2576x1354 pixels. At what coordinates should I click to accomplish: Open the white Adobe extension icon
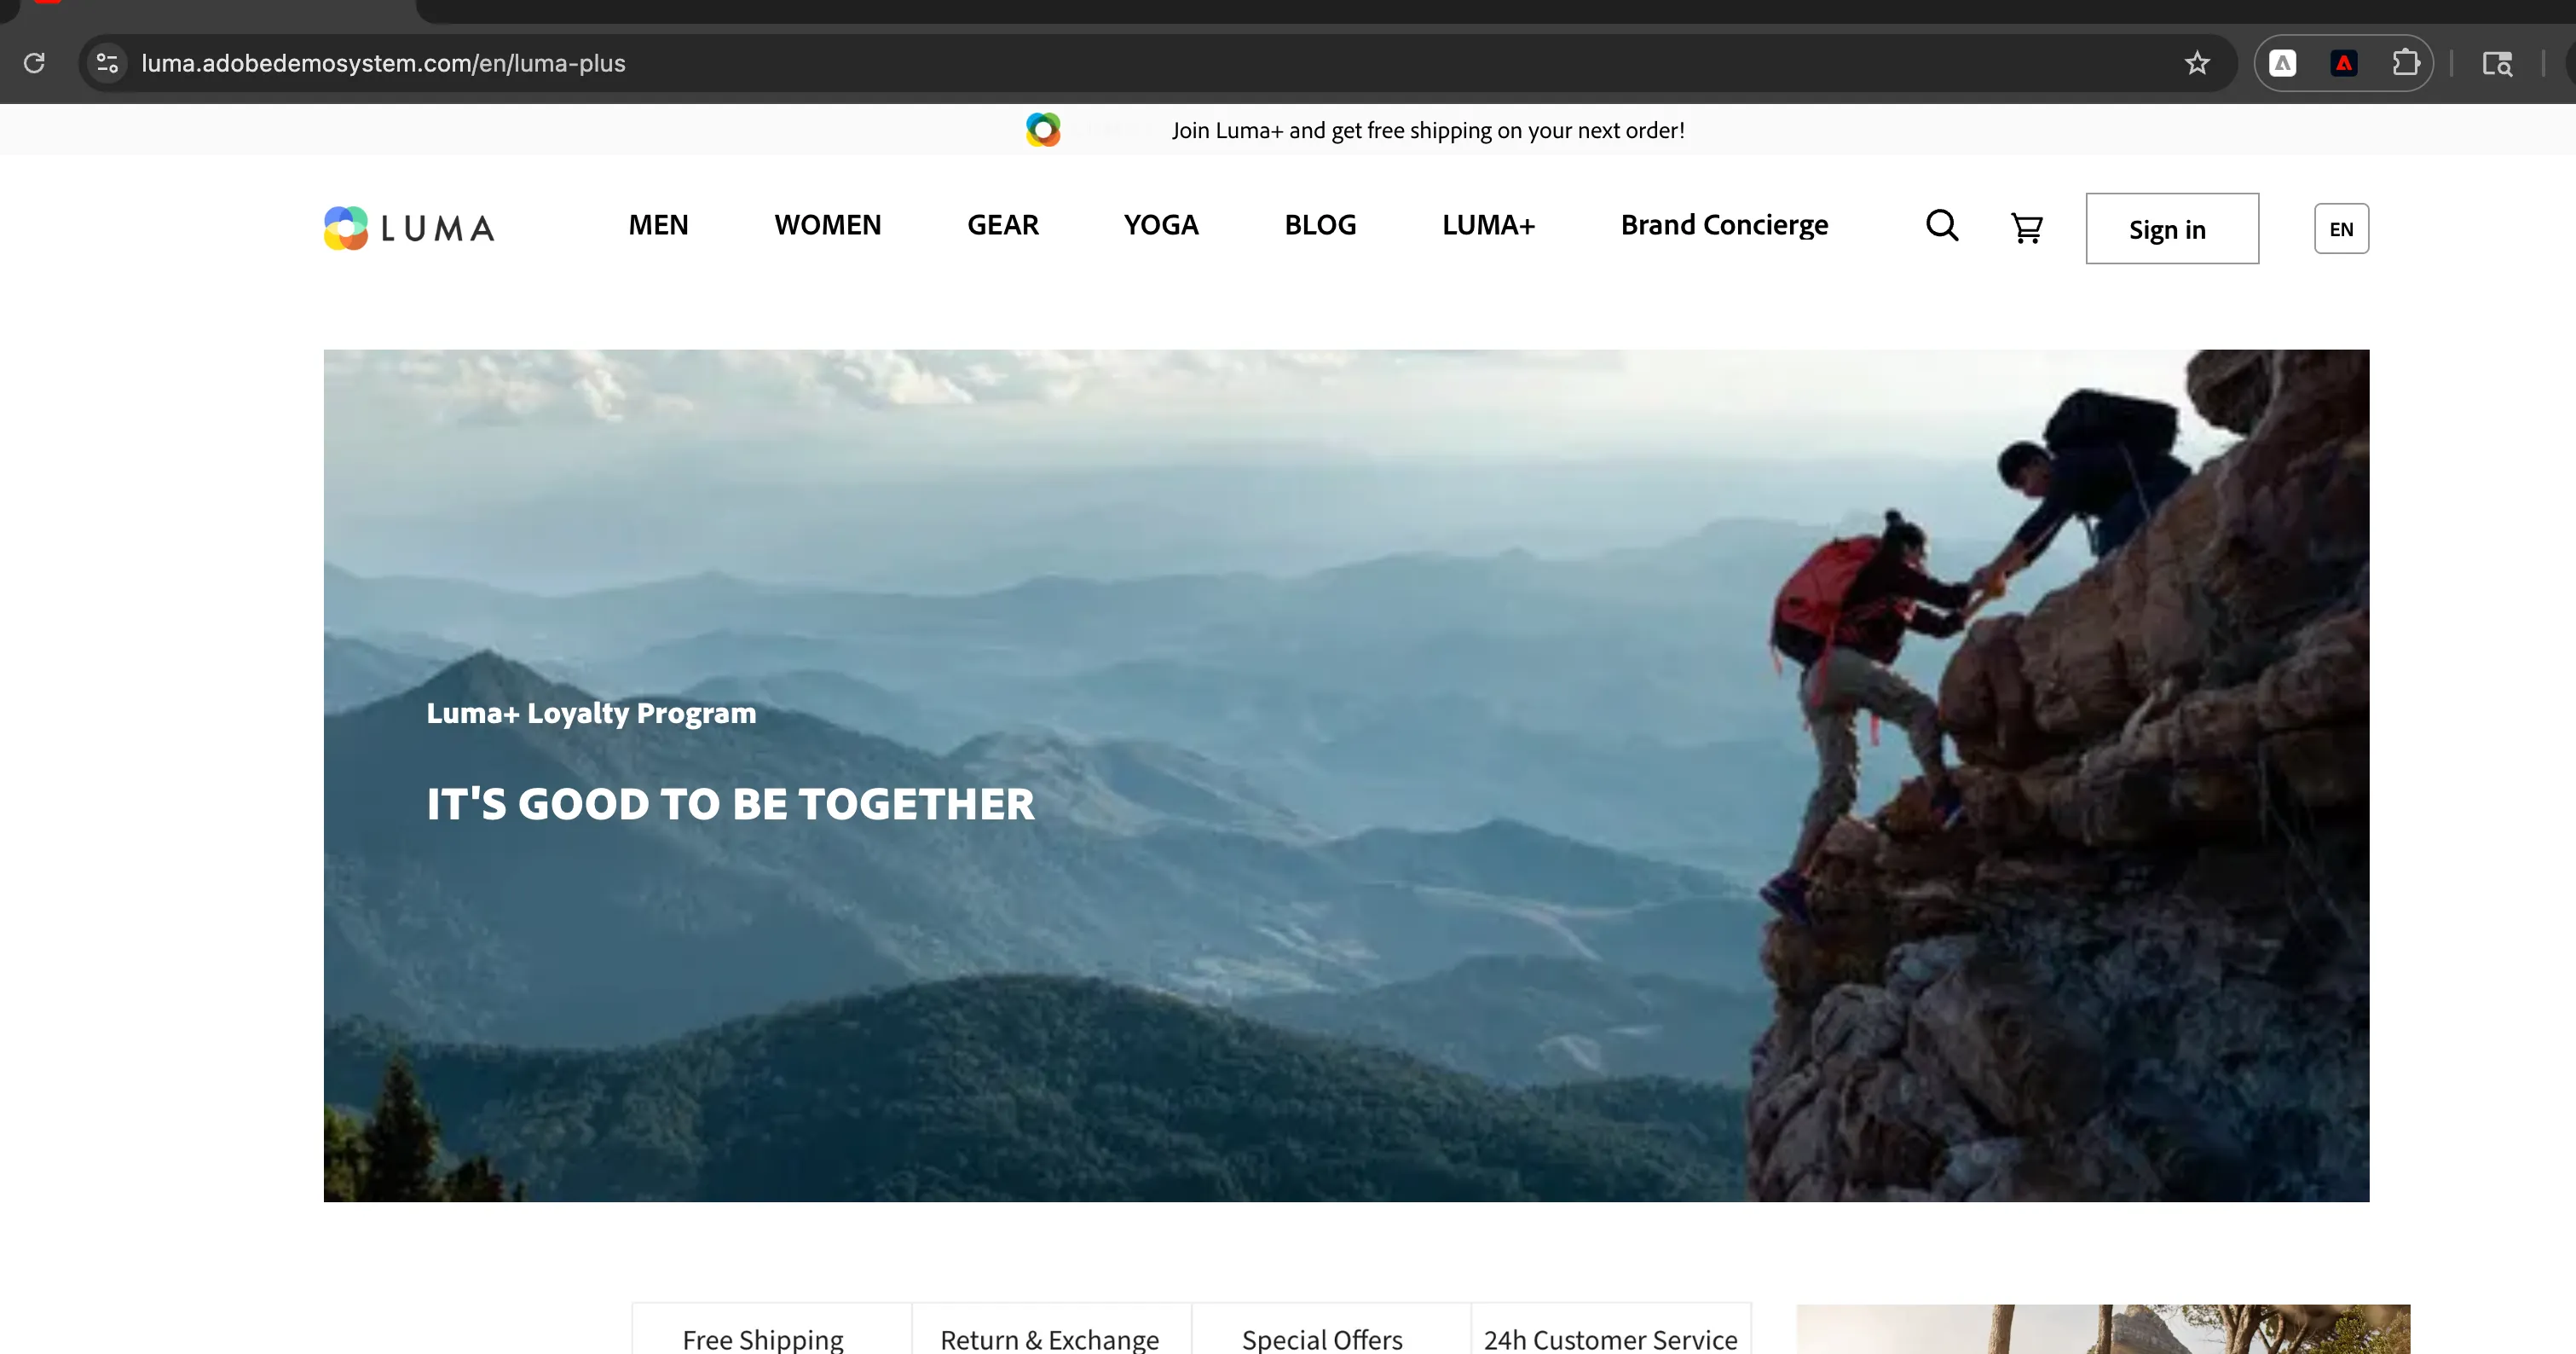click(x=2283, y=63)
